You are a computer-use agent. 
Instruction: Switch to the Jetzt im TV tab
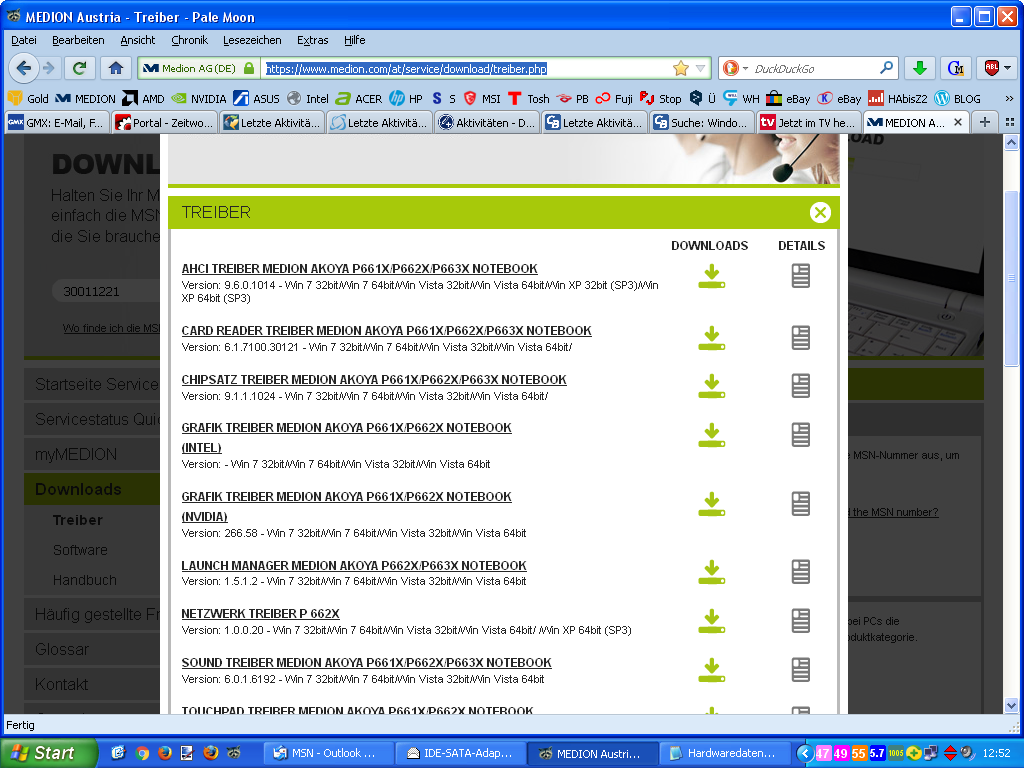click(x=808, y=122)
